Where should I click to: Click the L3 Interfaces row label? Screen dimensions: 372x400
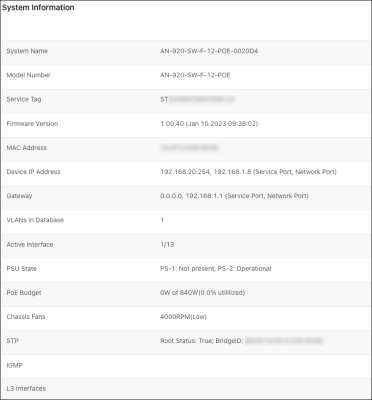(26, 389)
